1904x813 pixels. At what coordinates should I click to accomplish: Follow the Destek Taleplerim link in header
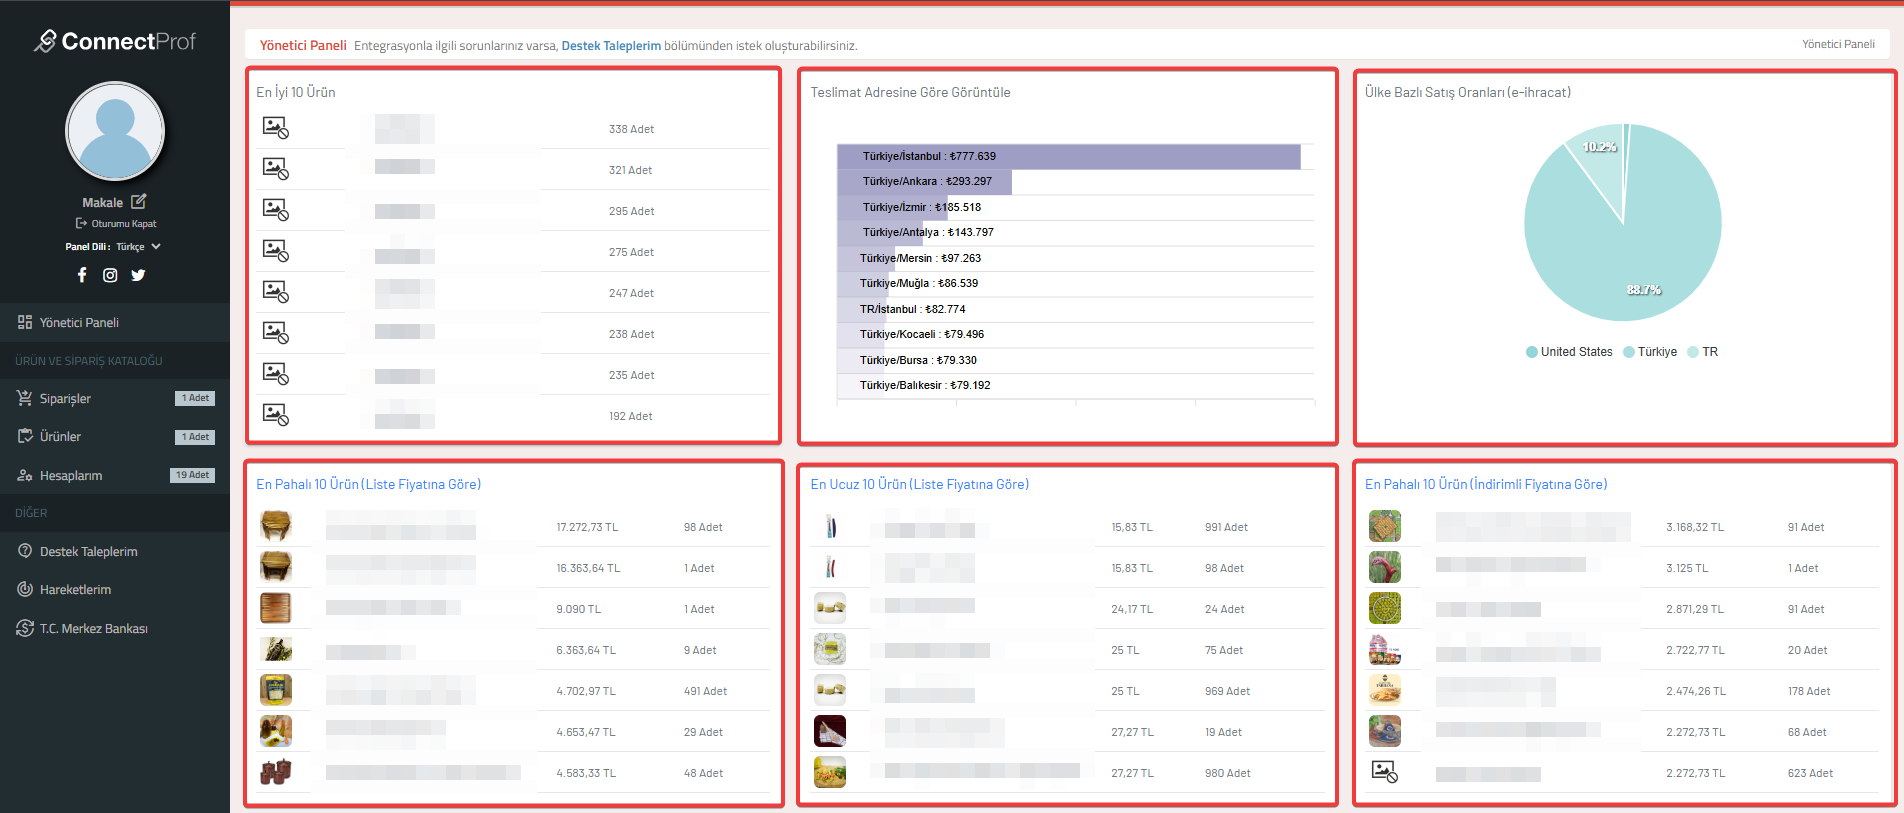tap(611, 45)
